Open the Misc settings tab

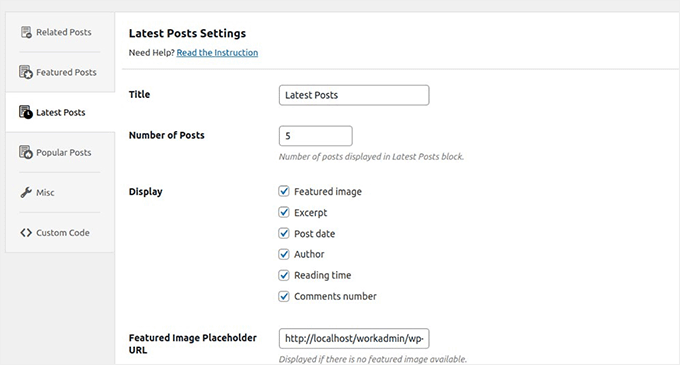pos(60,192)
